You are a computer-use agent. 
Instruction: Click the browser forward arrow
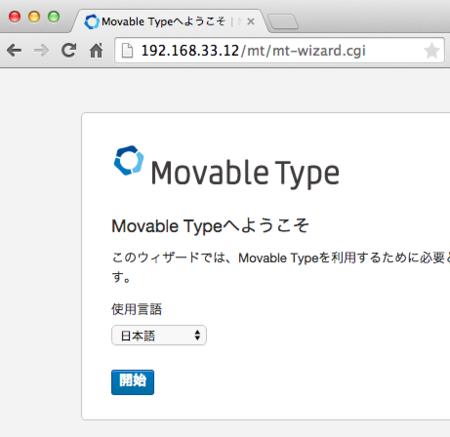click(x=41, y=51)
